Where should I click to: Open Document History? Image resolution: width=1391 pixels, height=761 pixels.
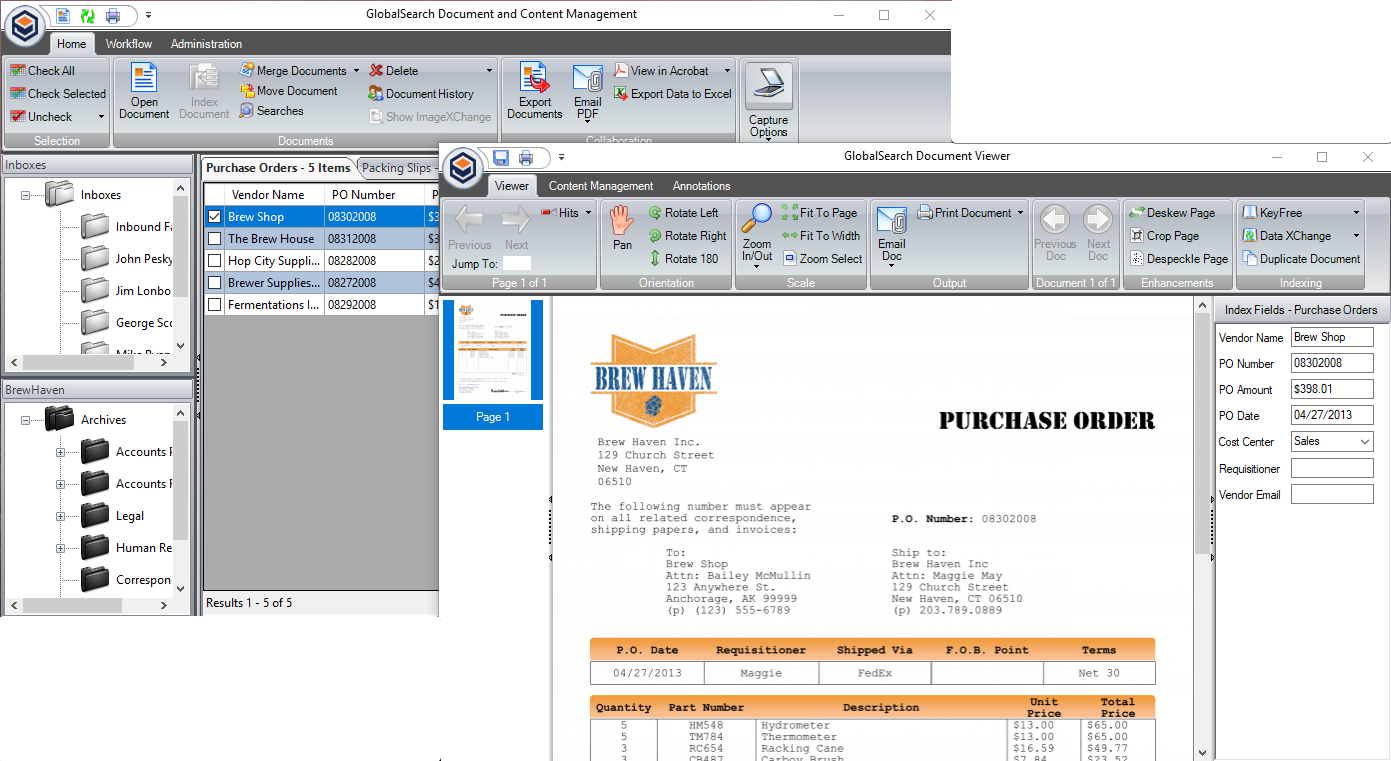(421, 94)
